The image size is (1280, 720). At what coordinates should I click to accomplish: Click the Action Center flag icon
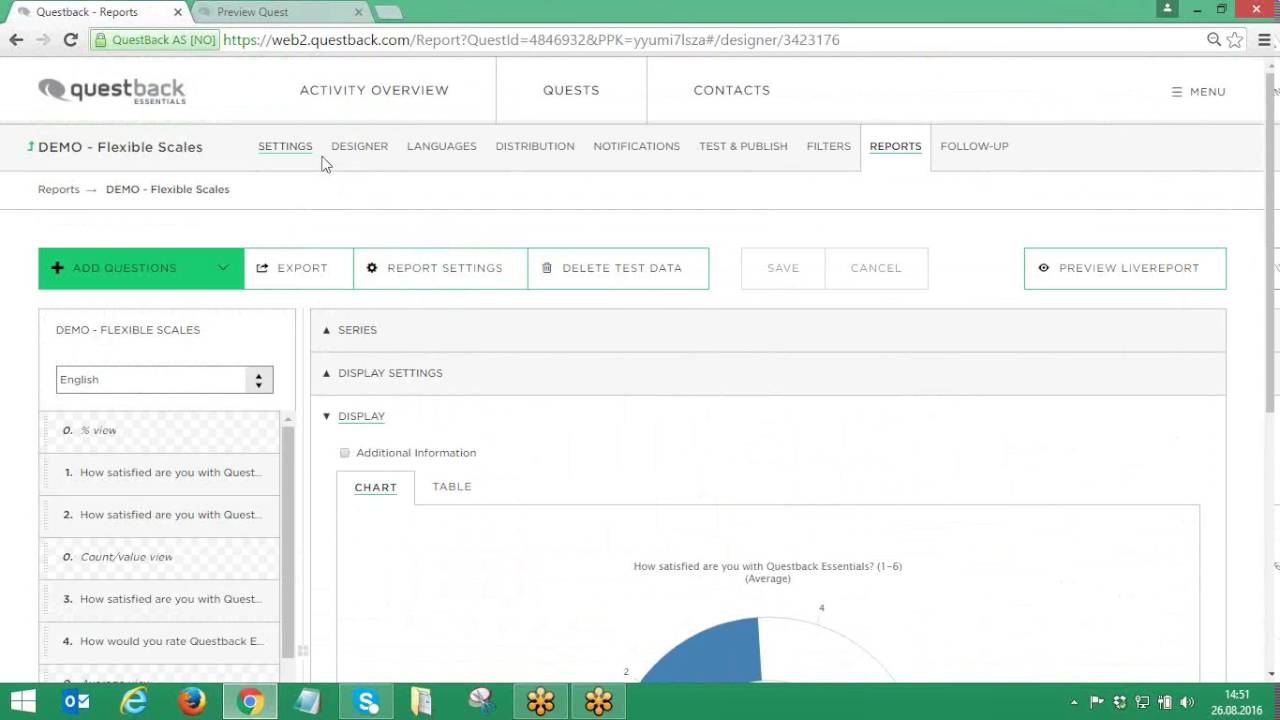1097,702
